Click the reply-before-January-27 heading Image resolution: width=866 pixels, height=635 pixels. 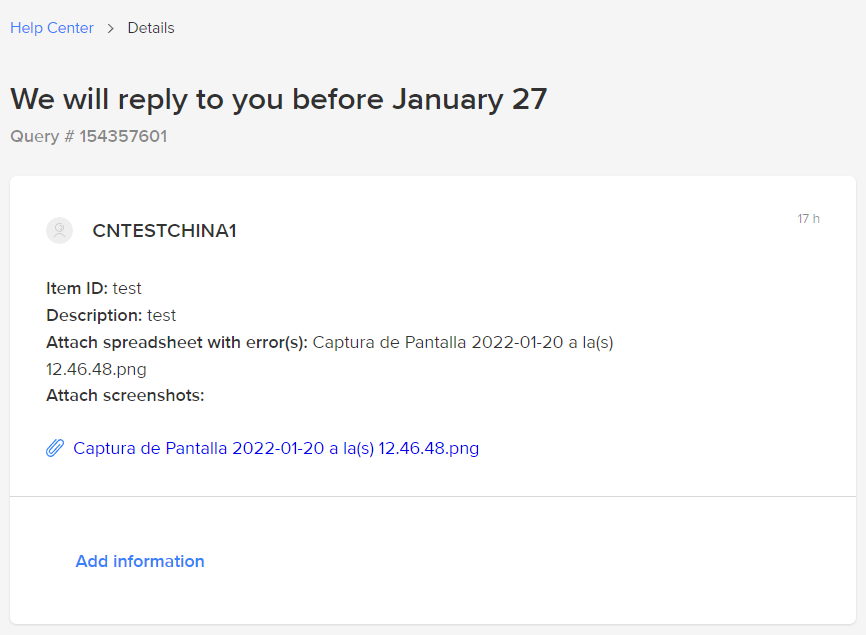pyautogui.click(x=278, y=99)
